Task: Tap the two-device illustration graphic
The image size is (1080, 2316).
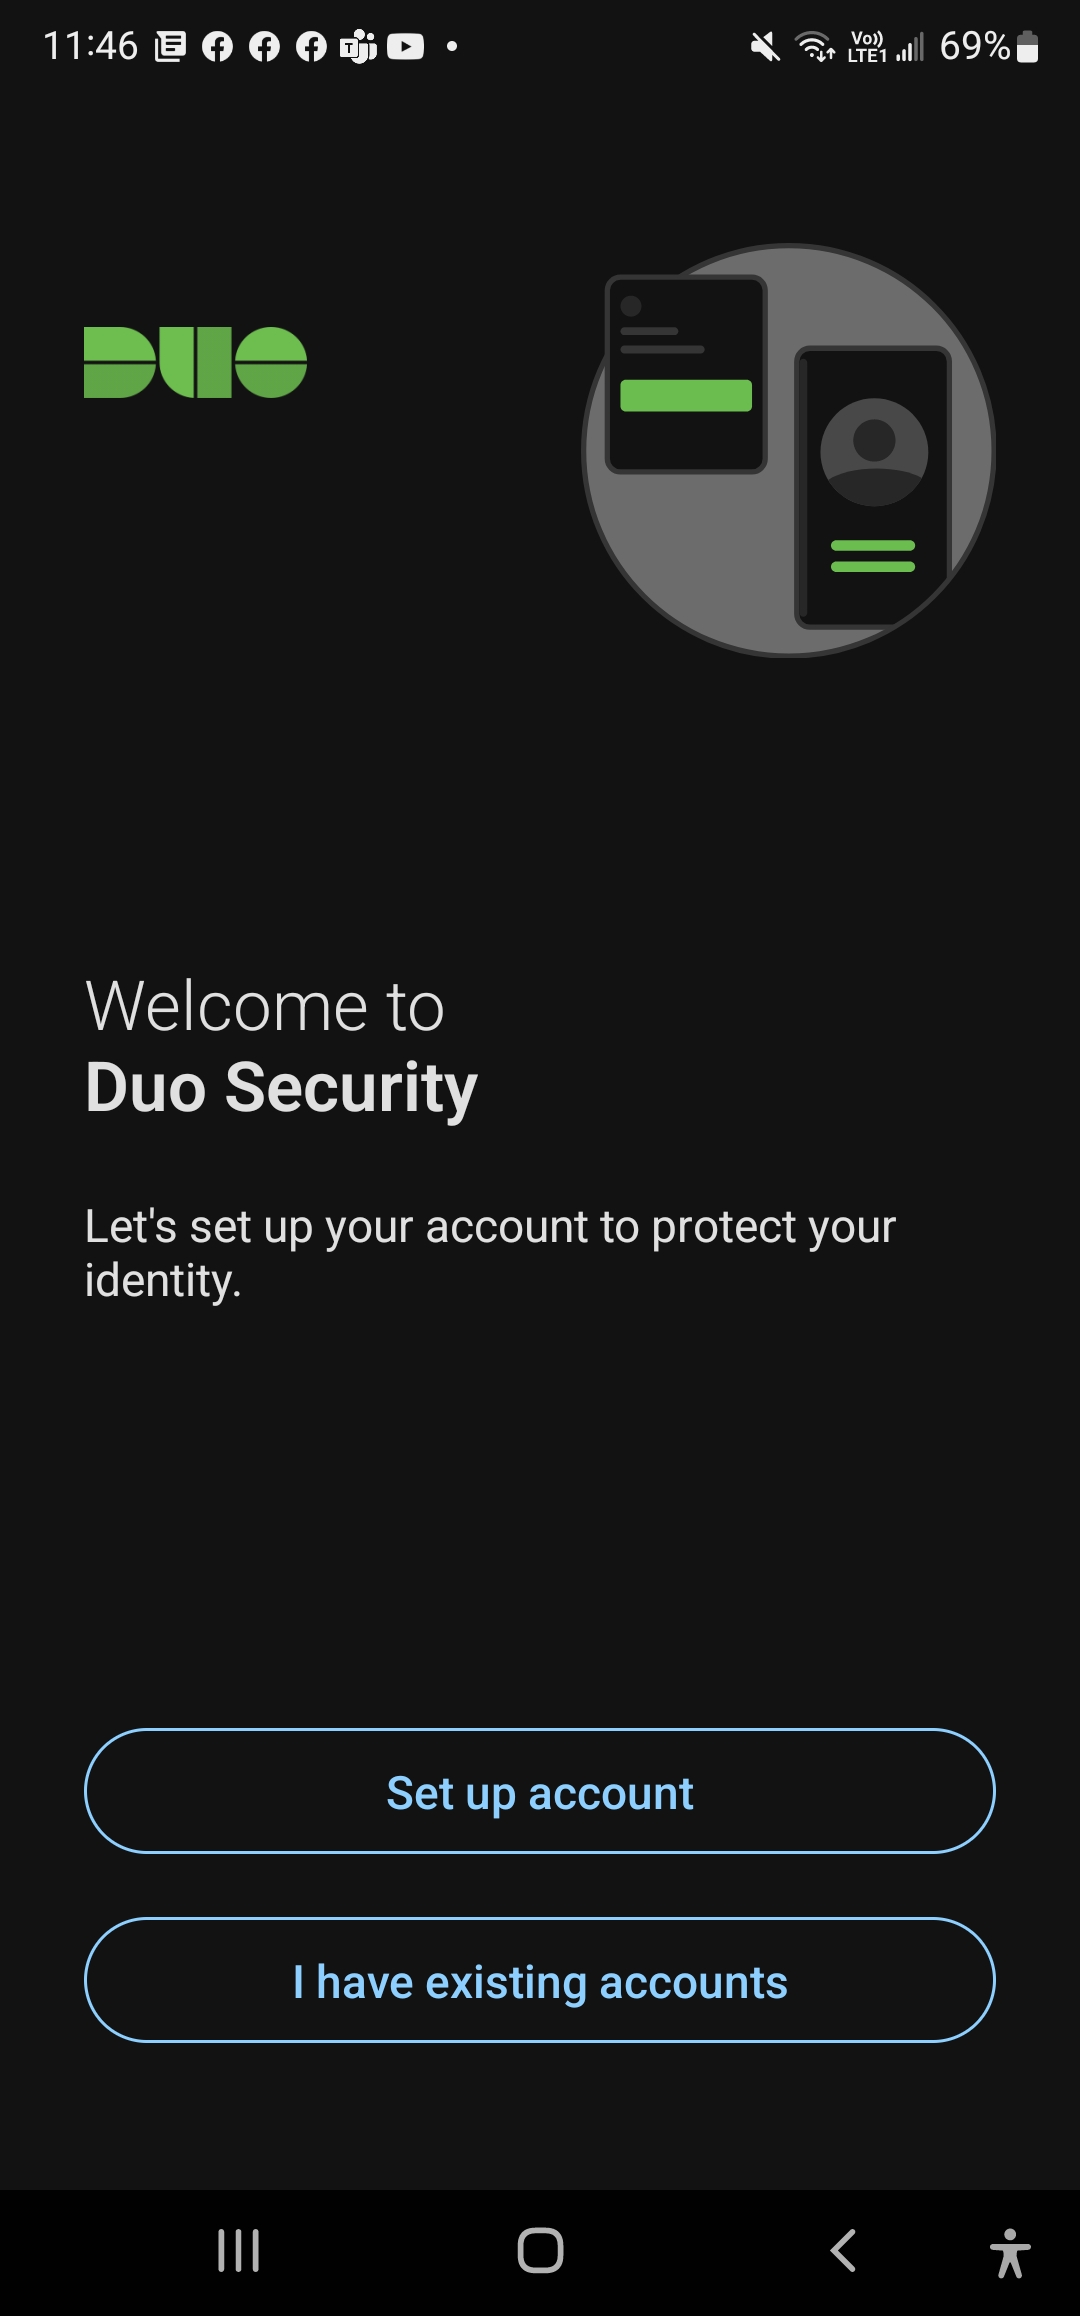Action: [788, 450]
